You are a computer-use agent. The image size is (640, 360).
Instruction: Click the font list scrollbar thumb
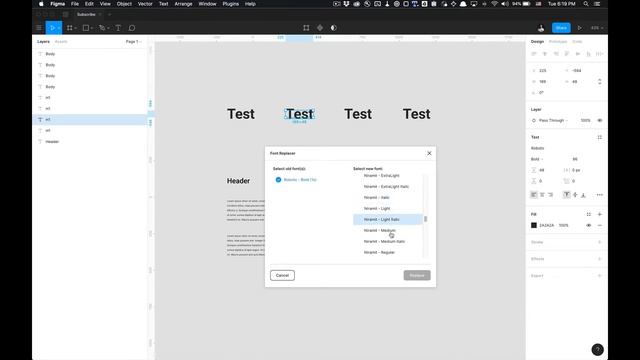[x=425, y=219]
